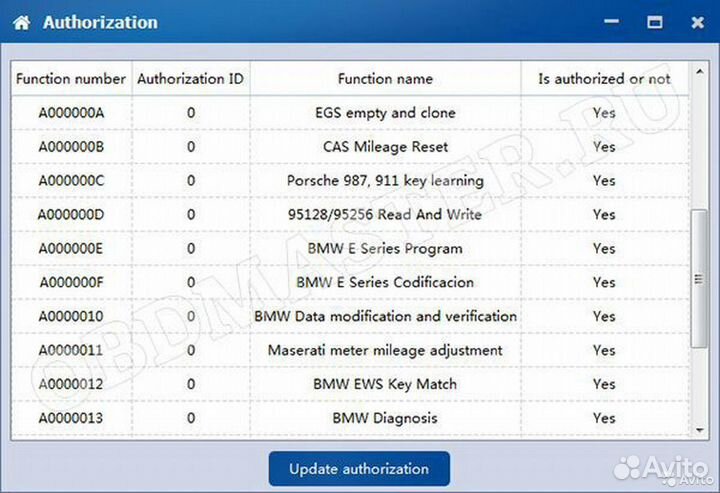Click the vertical scrollbar thumb

click(x=699, y=279)
